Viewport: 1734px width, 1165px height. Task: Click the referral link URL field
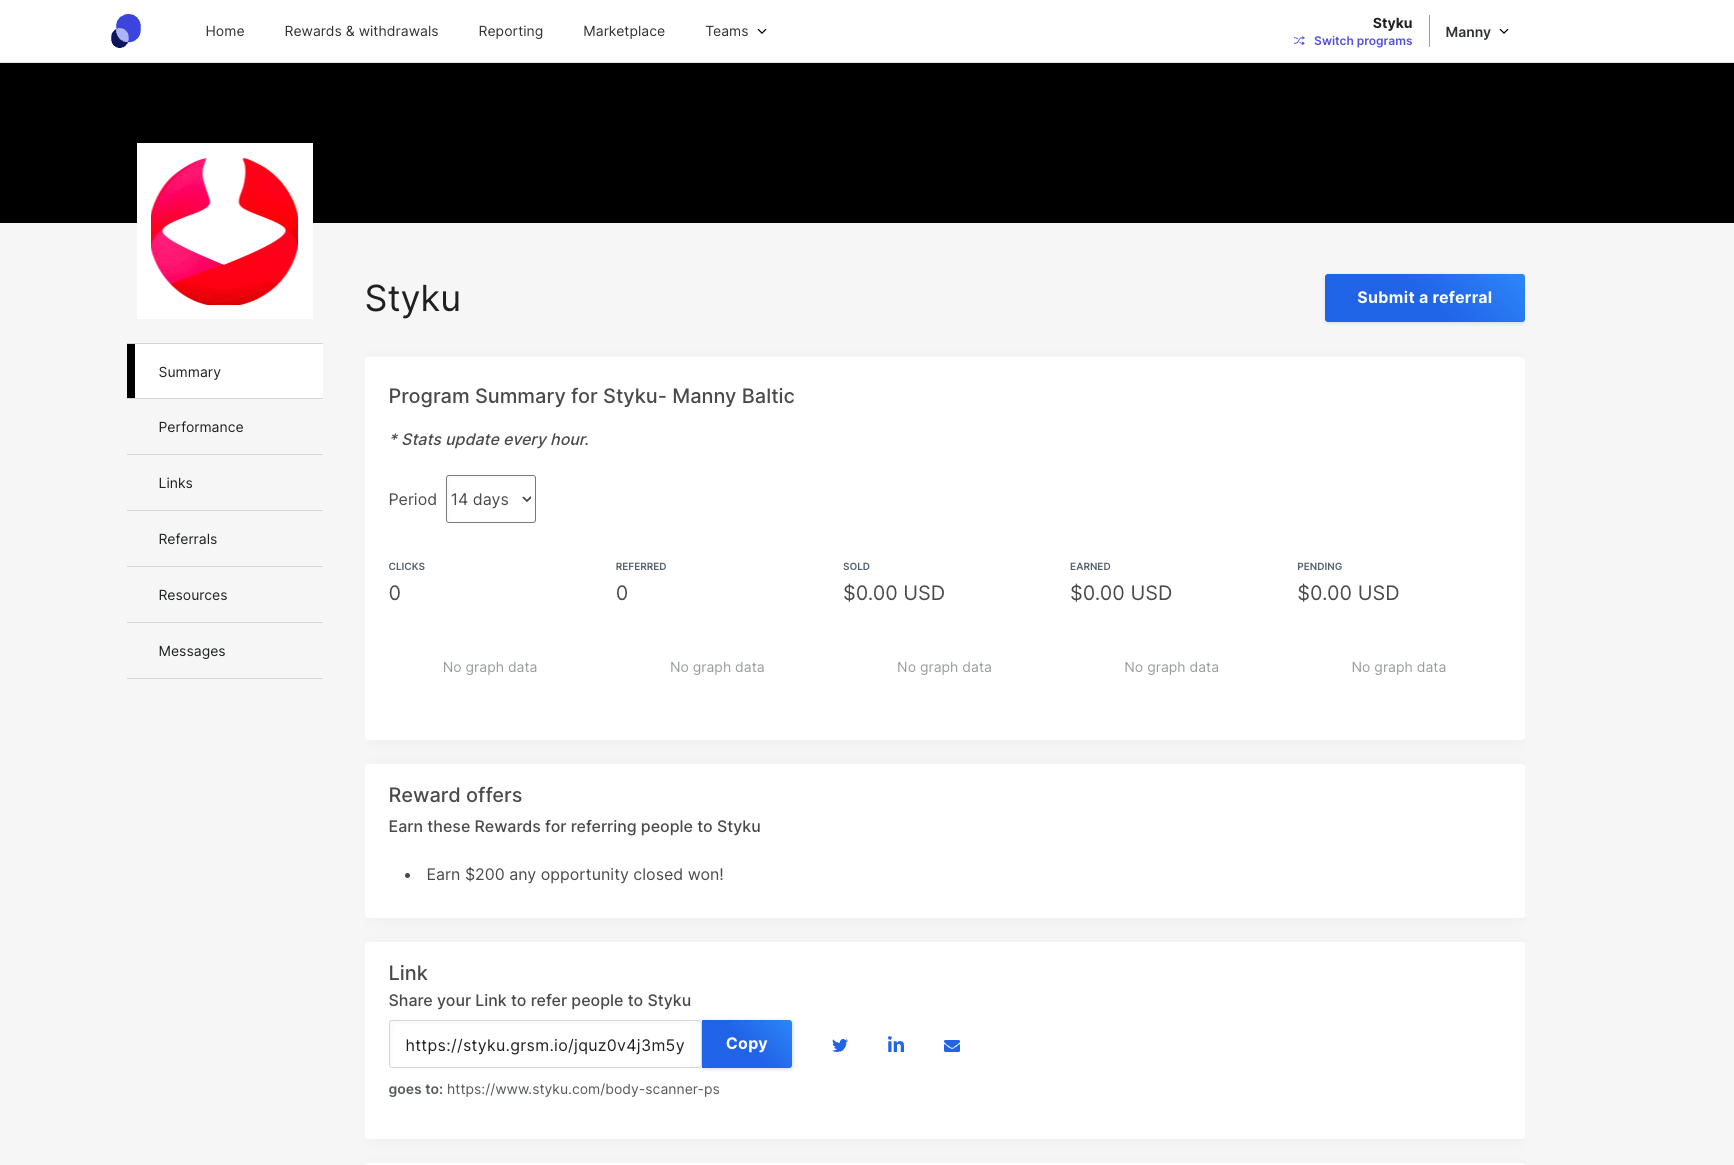[x=545, y=1045]
